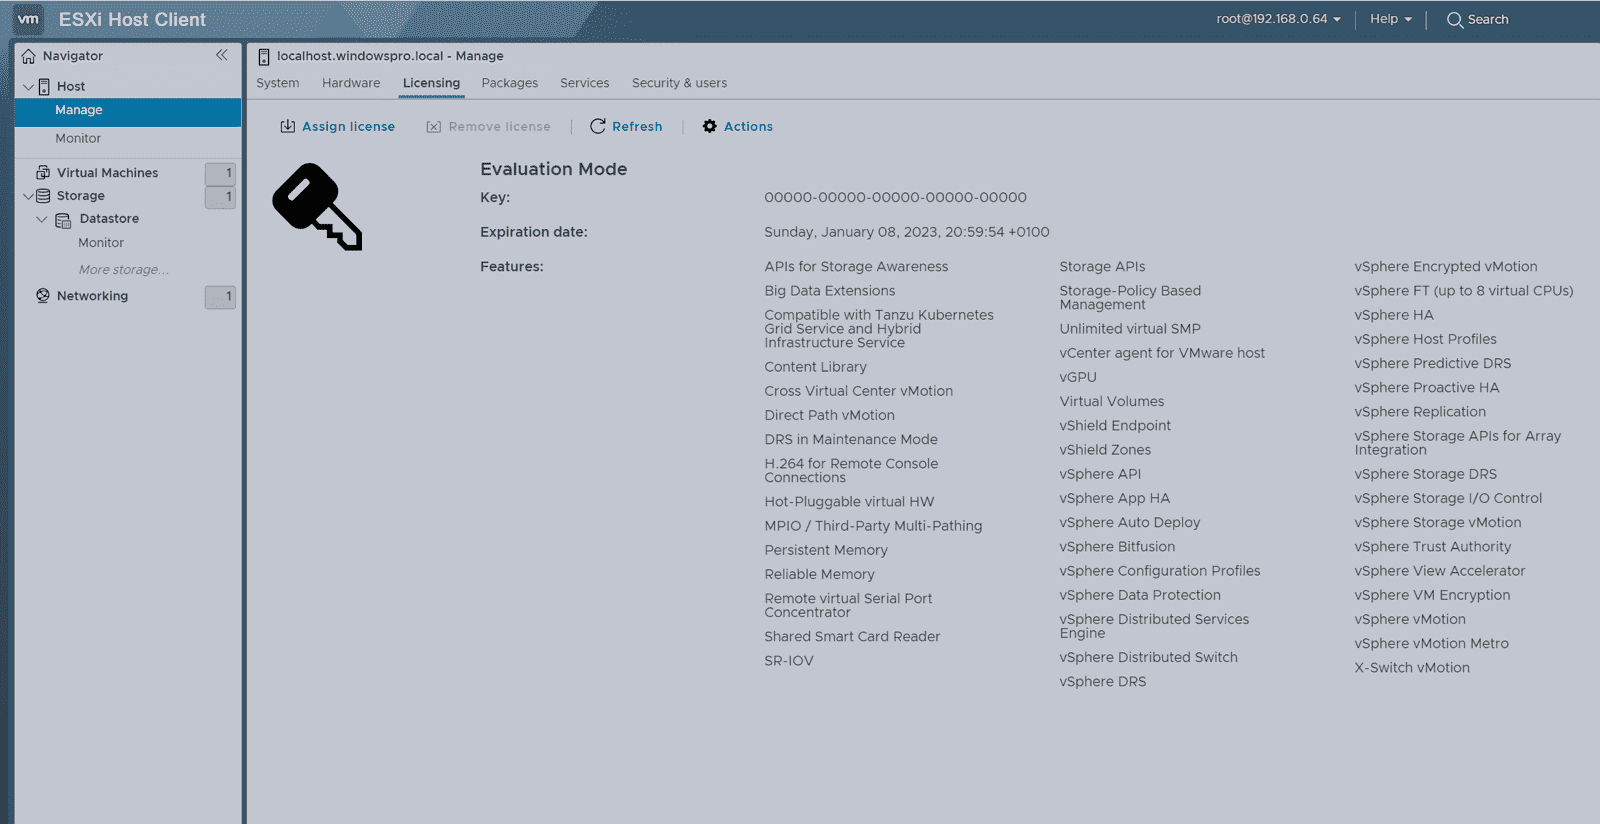The image size is (1600, 824).
Task: Click the Assign license icon
Action: click(x=288, y=127)
